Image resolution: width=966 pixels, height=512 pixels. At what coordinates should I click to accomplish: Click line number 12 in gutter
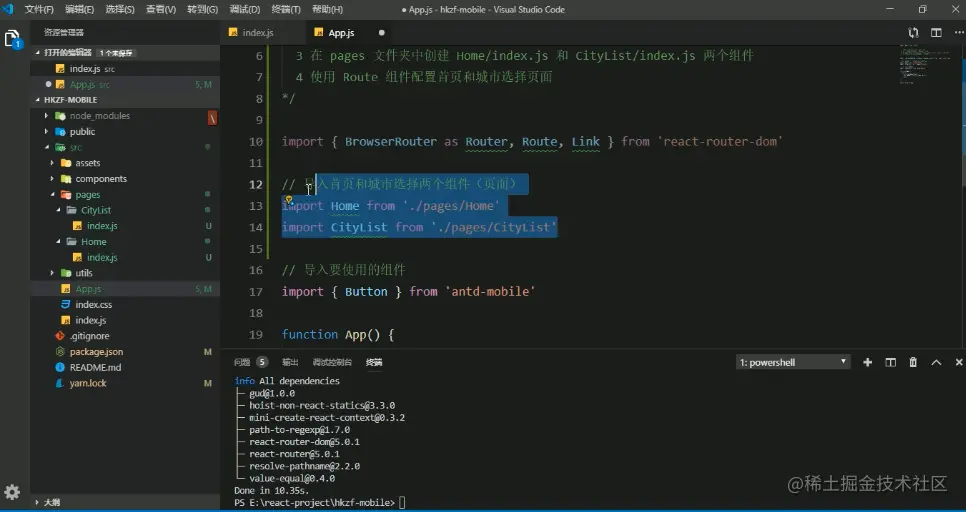(255, 184)
